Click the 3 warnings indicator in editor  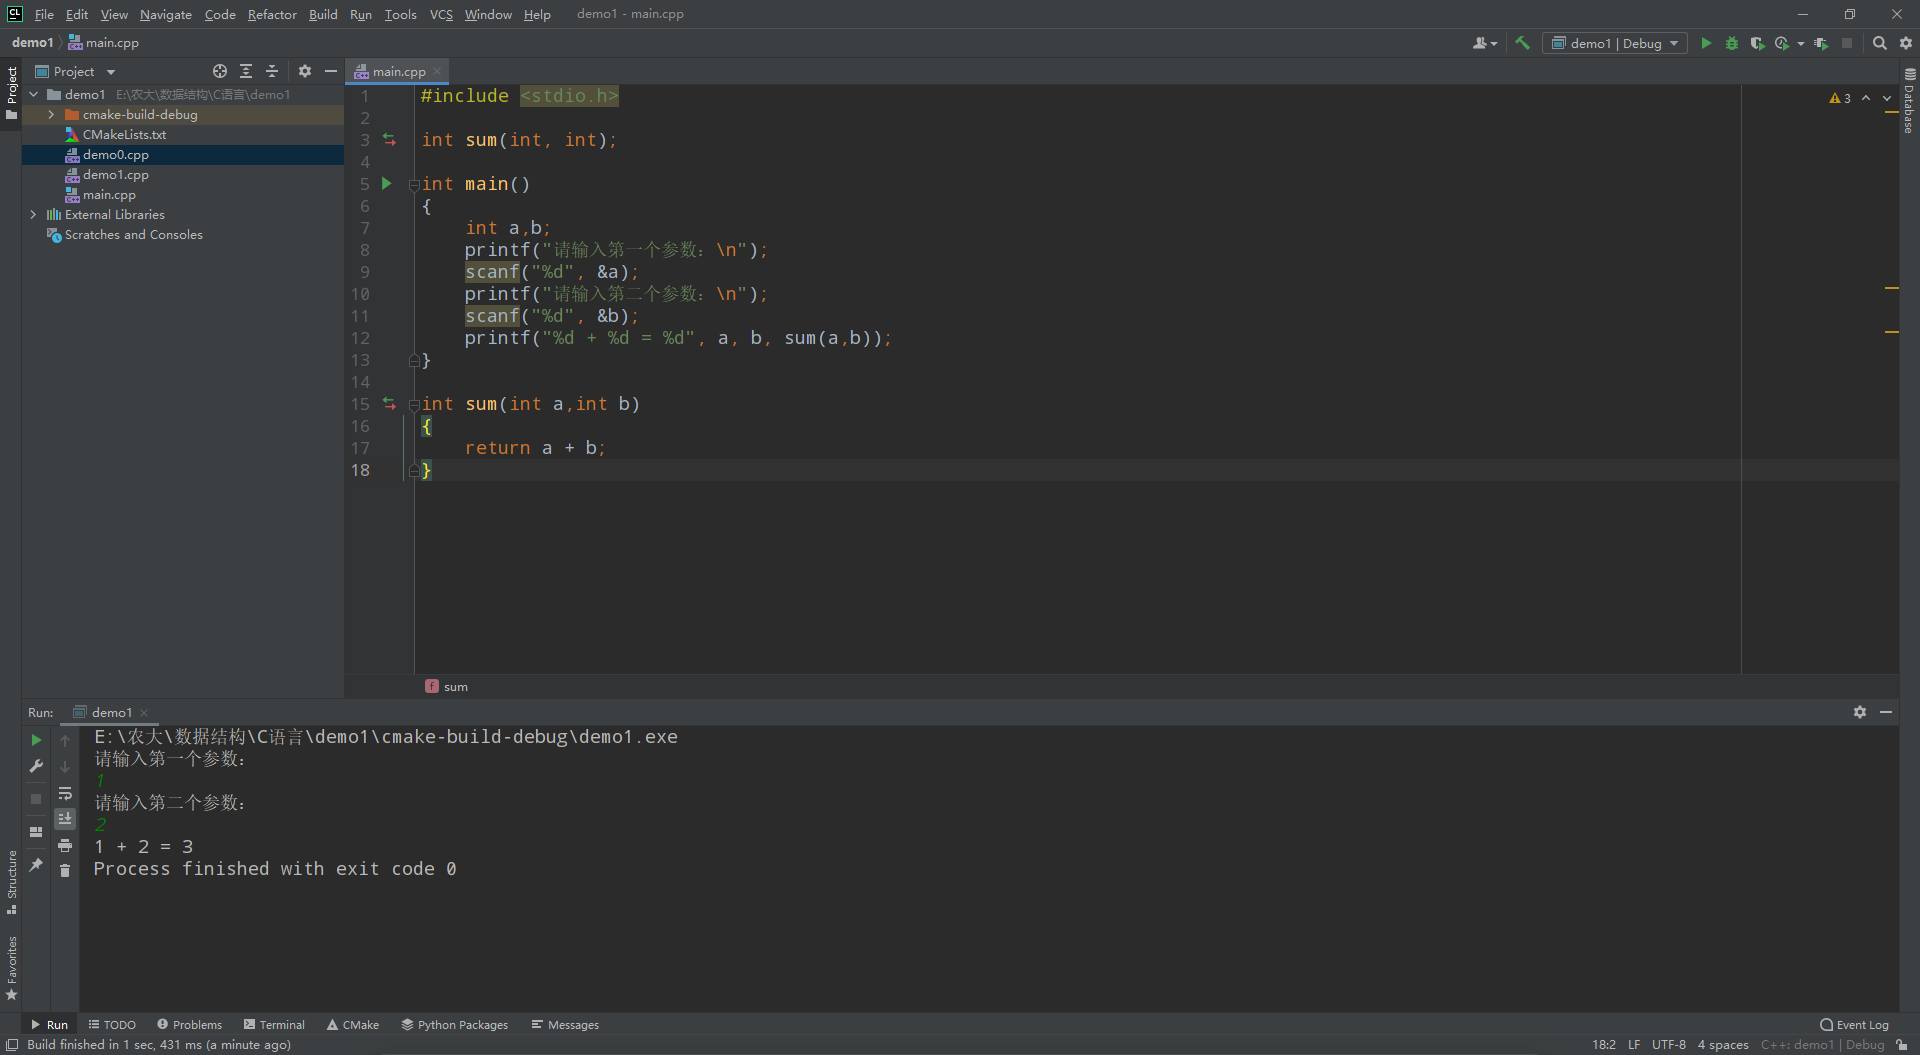[1840, 98]
